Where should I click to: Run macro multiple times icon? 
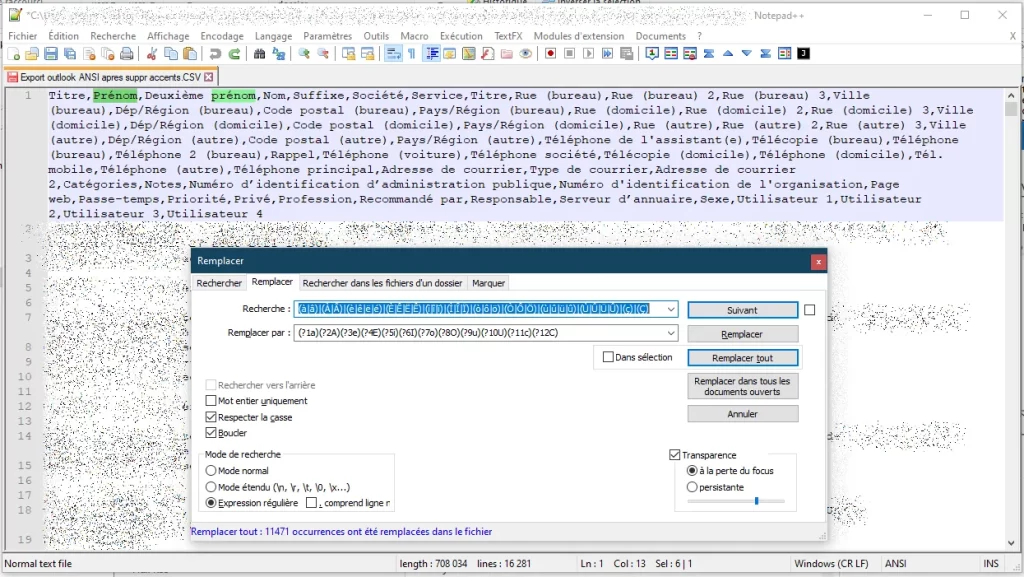(x=607, y=54)
